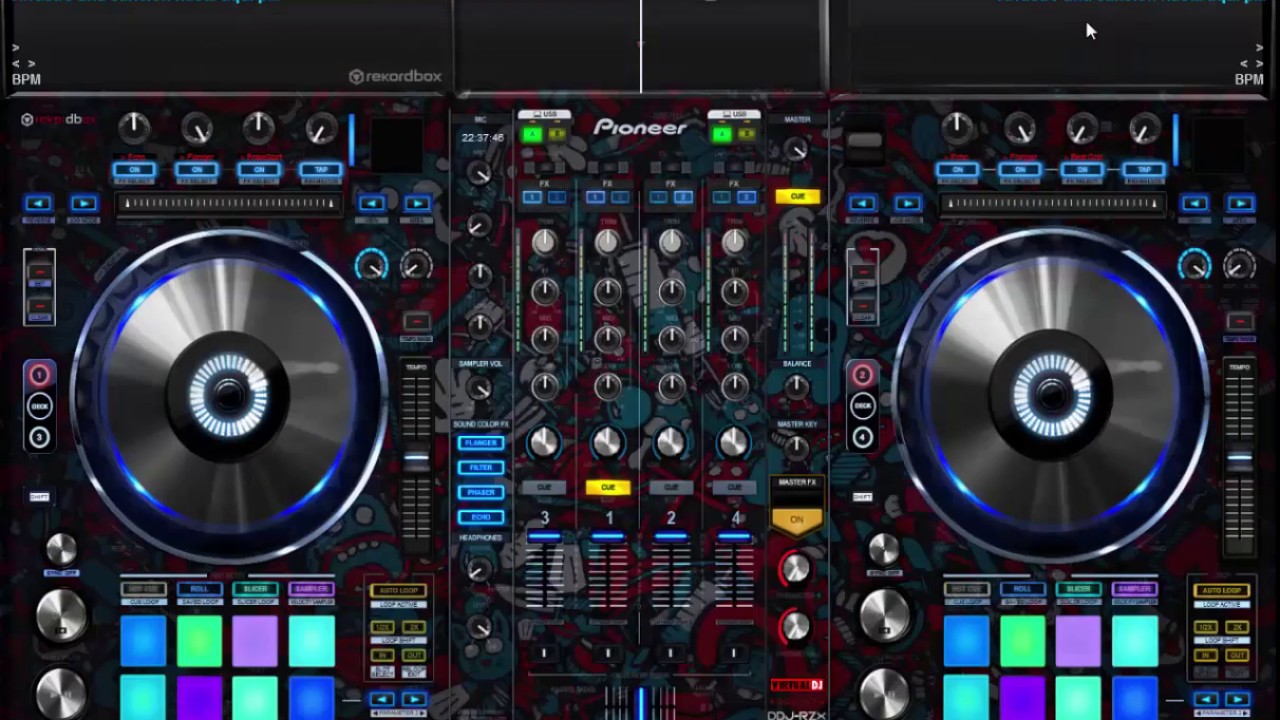The width and height of the screenshot is (1280, 720).
Task: Click right deck needle search strip
Action: 1052,203
